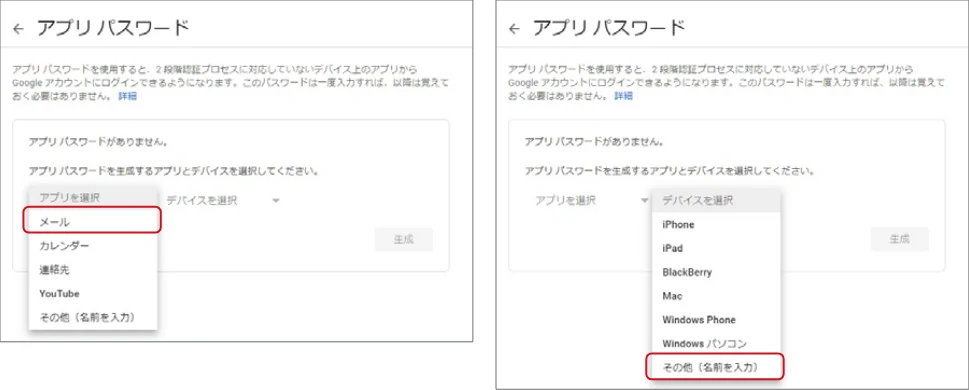Screen dimensions: 969x390
Task: Go back using arrow in right screenshot
Action: click(x=514, y=29)
